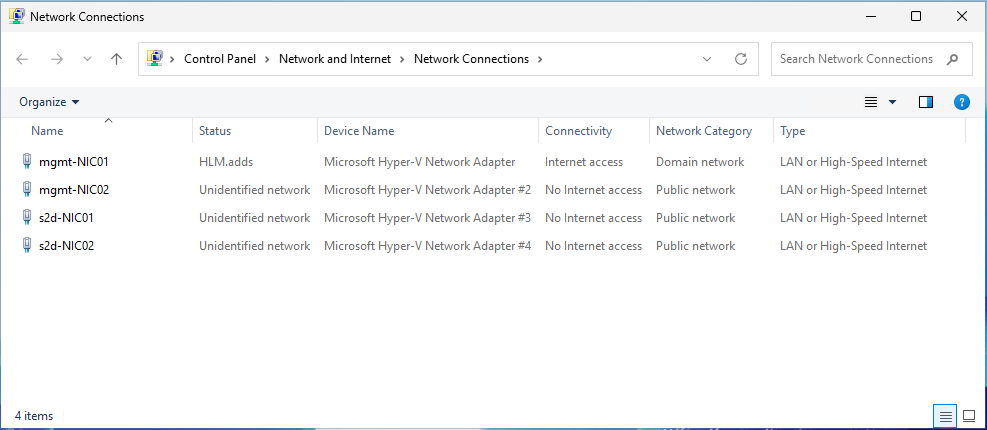987x430 pixels.
Task: Switch to details view in status bar
Action: 946,415
